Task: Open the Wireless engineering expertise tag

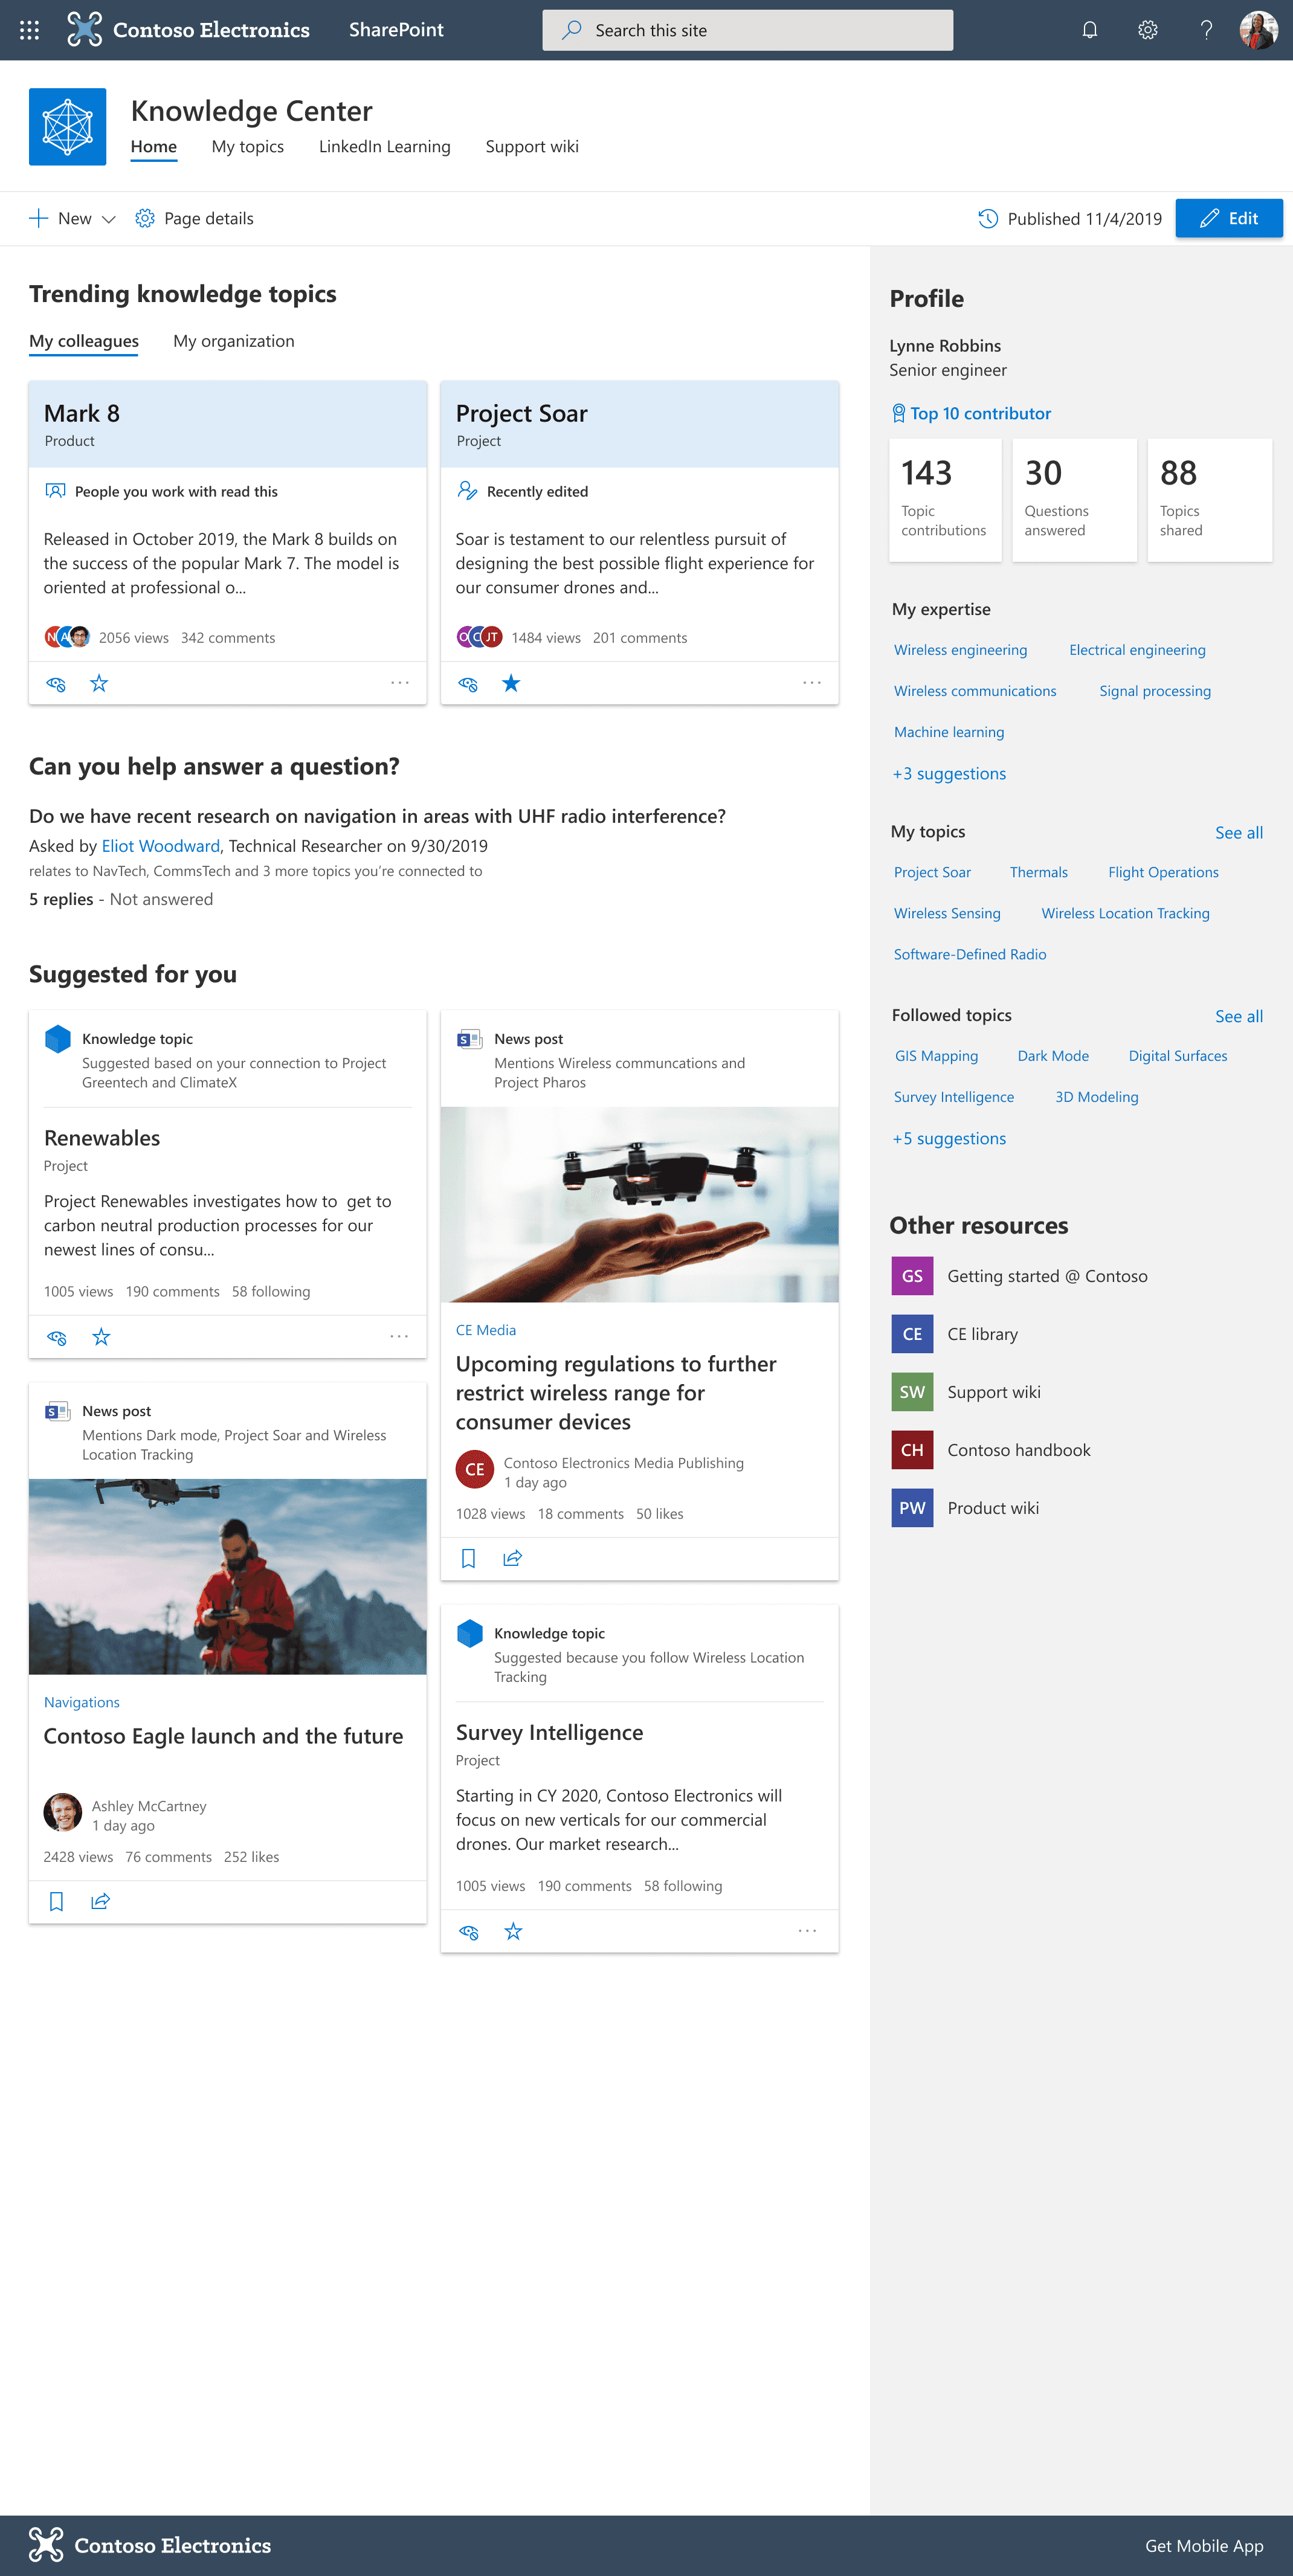Action: (960, 650)
